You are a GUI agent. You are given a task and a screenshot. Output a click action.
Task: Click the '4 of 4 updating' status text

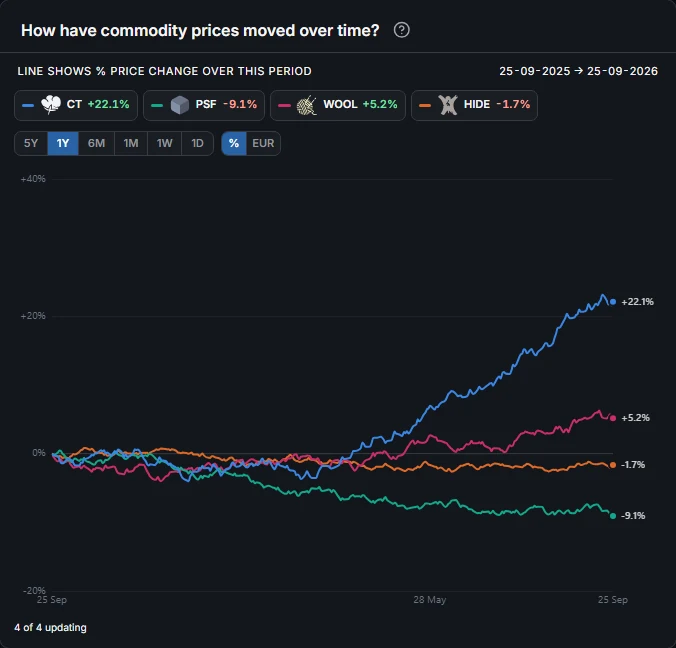point(50,628)
